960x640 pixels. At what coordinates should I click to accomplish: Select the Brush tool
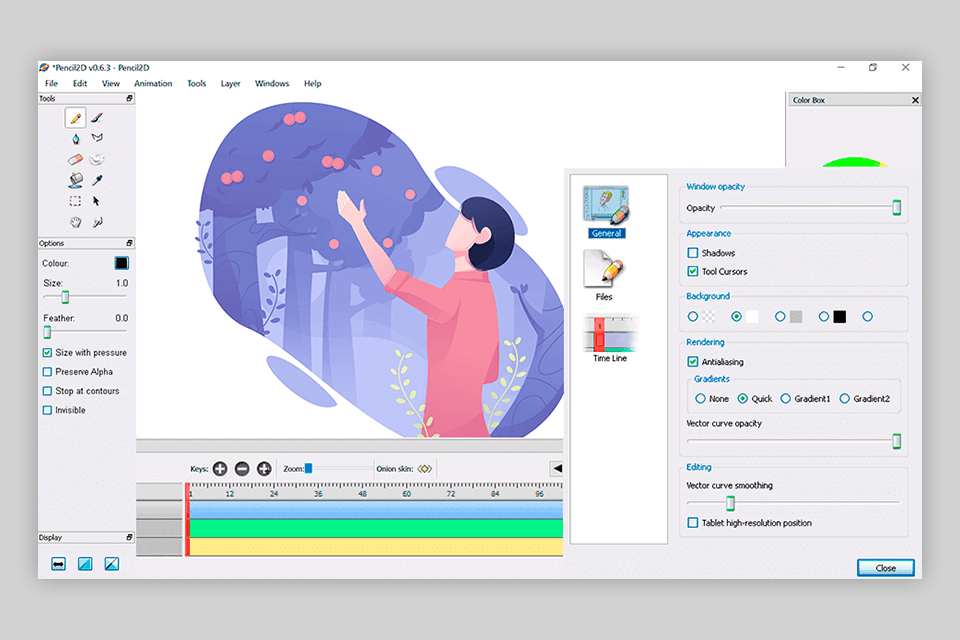(97, 117)
